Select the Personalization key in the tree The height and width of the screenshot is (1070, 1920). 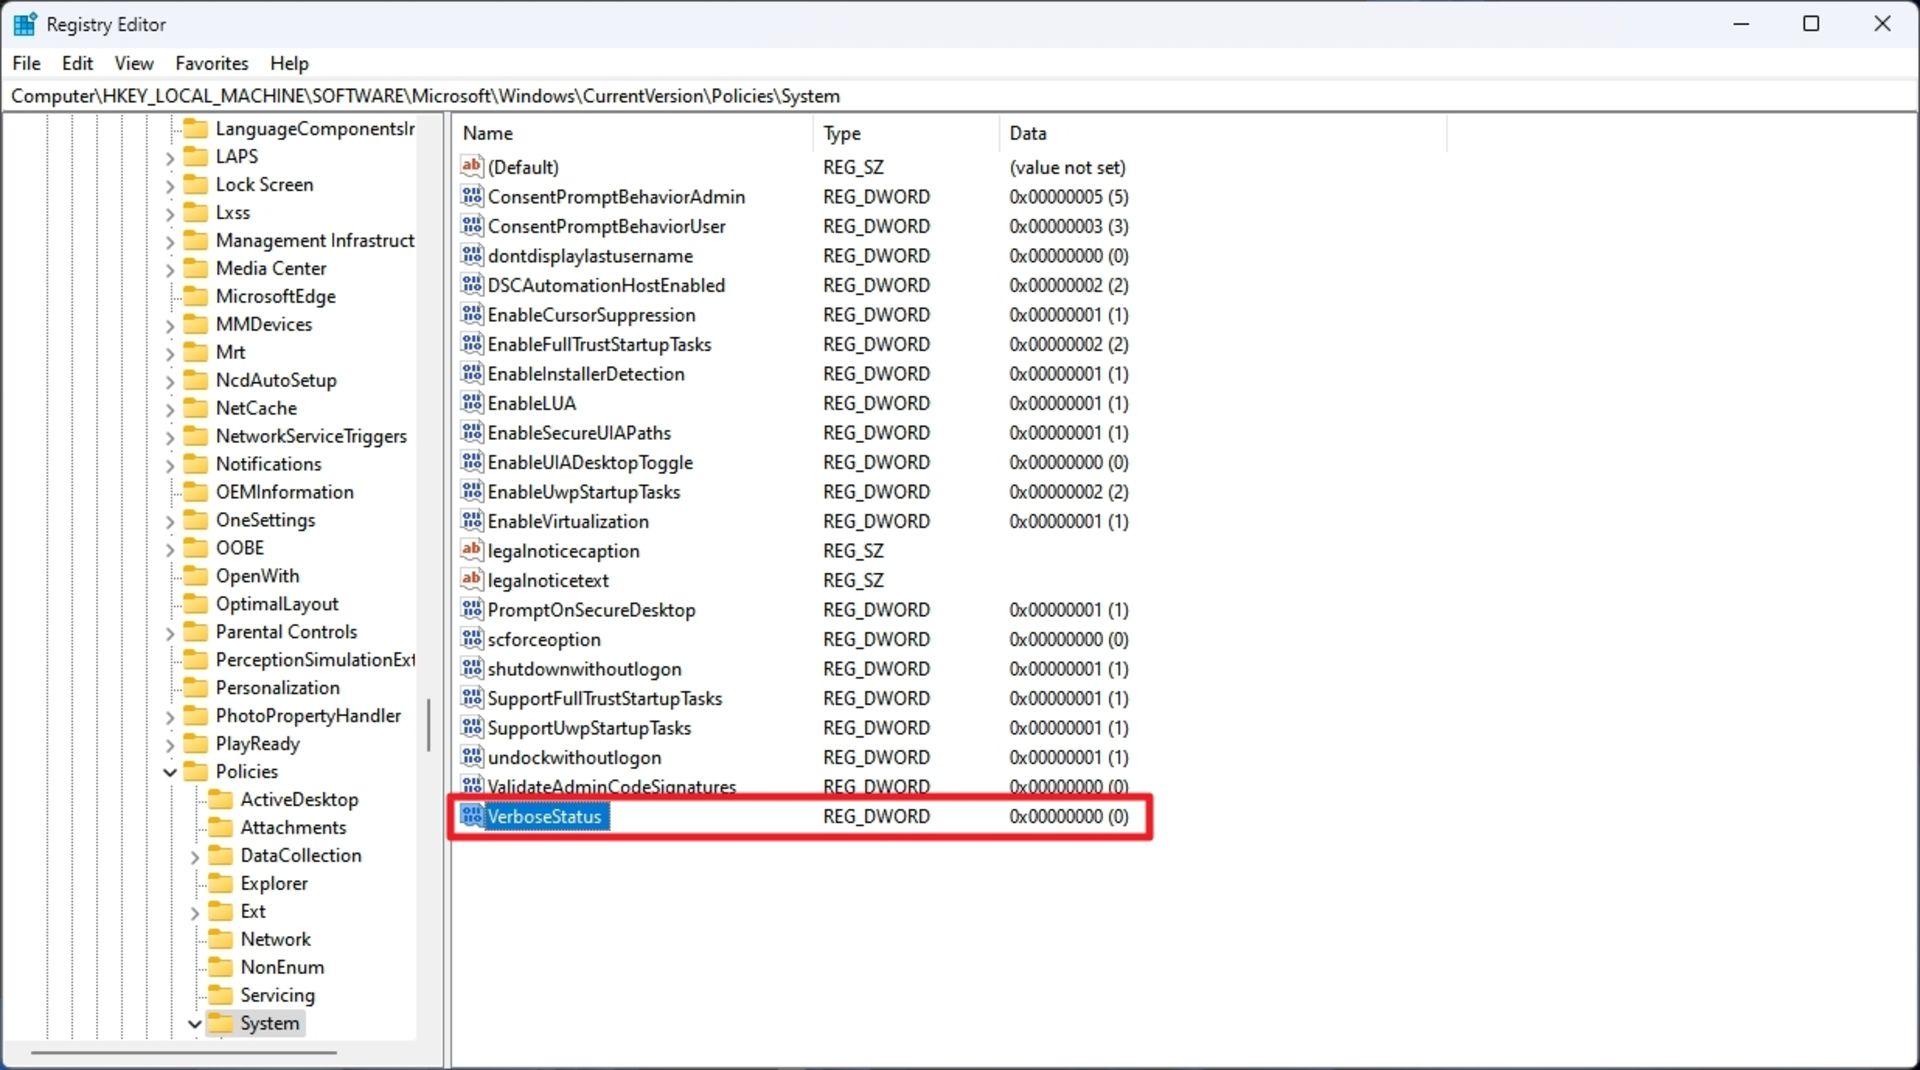tap(277, 688)
